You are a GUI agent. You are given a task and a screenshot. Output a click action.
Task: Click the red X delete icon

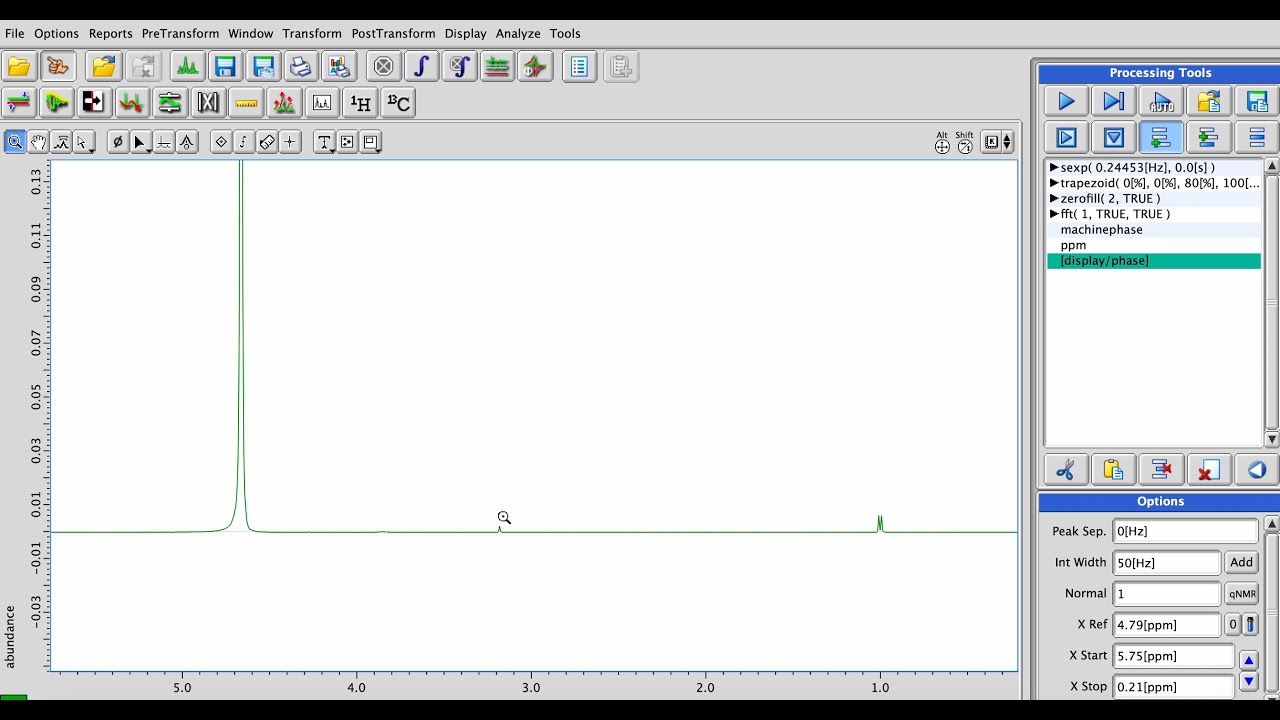tap(1209, 469)
